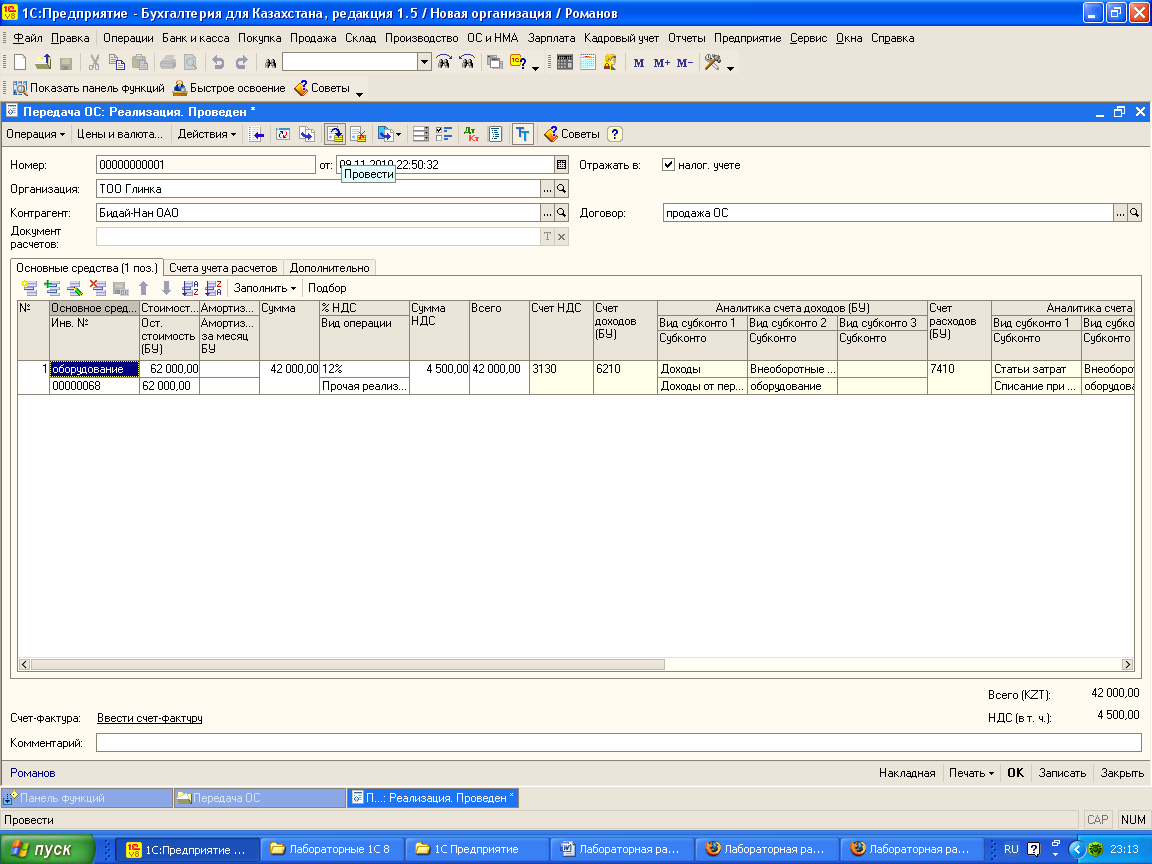Open the calculator icon in main toolbar
1152x864 pixels.
[564, 62]
